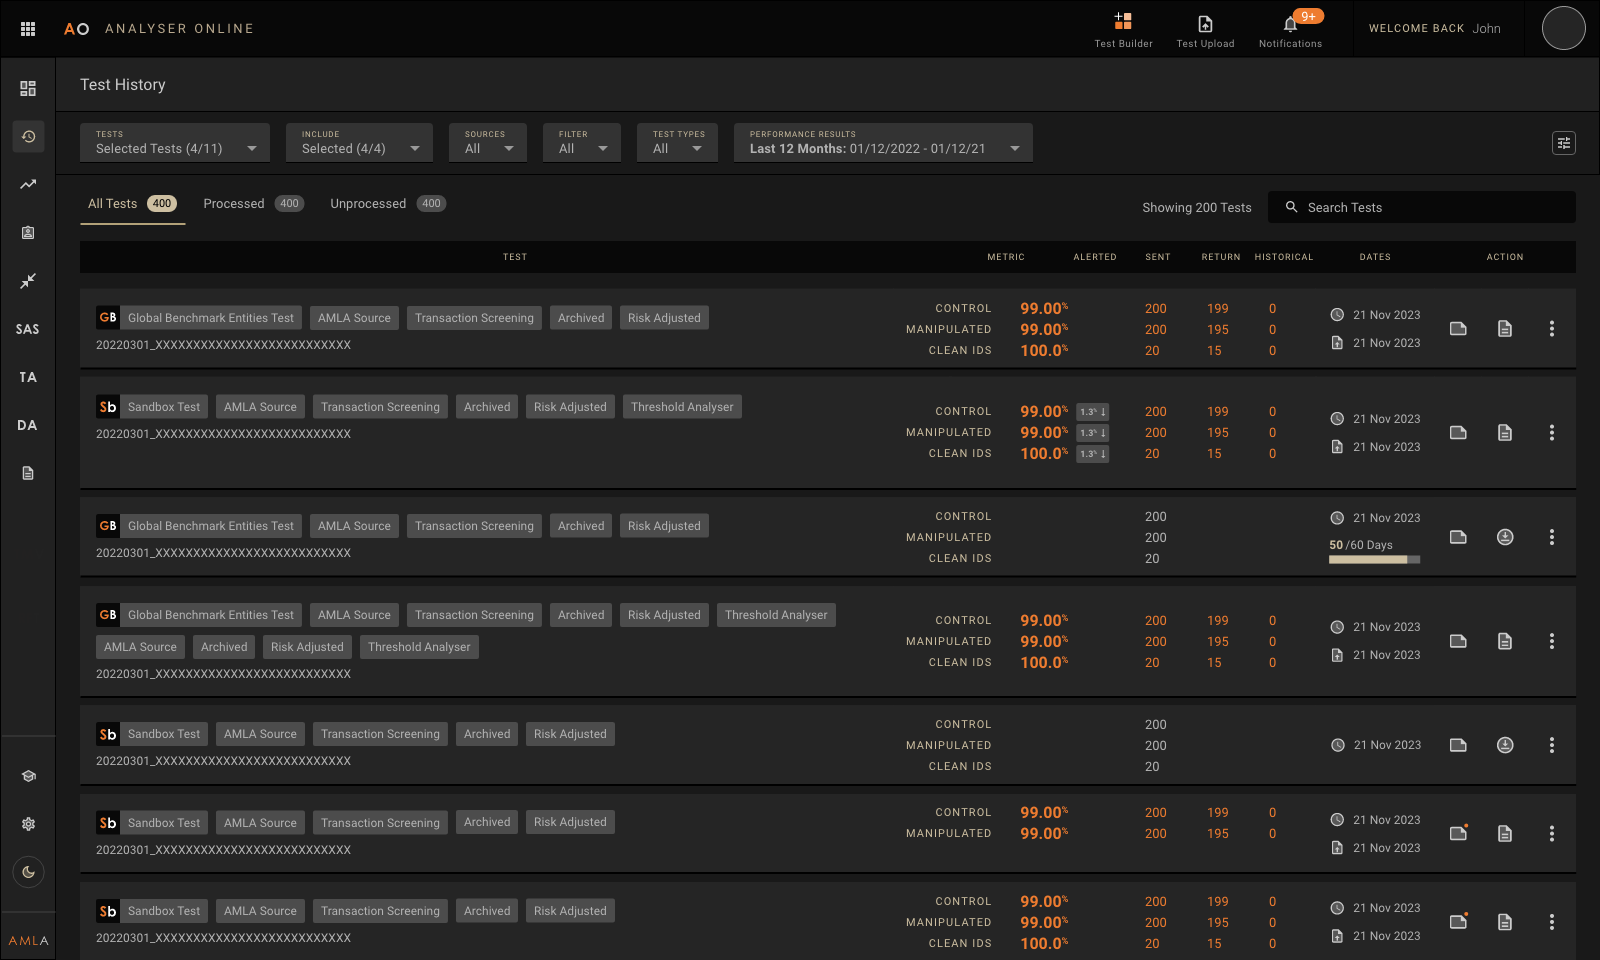Image resolution: width=1600 pixels, height=960 pixels.
Task: Open SAS section in sidebar
Action: click(x=28, y=329)
